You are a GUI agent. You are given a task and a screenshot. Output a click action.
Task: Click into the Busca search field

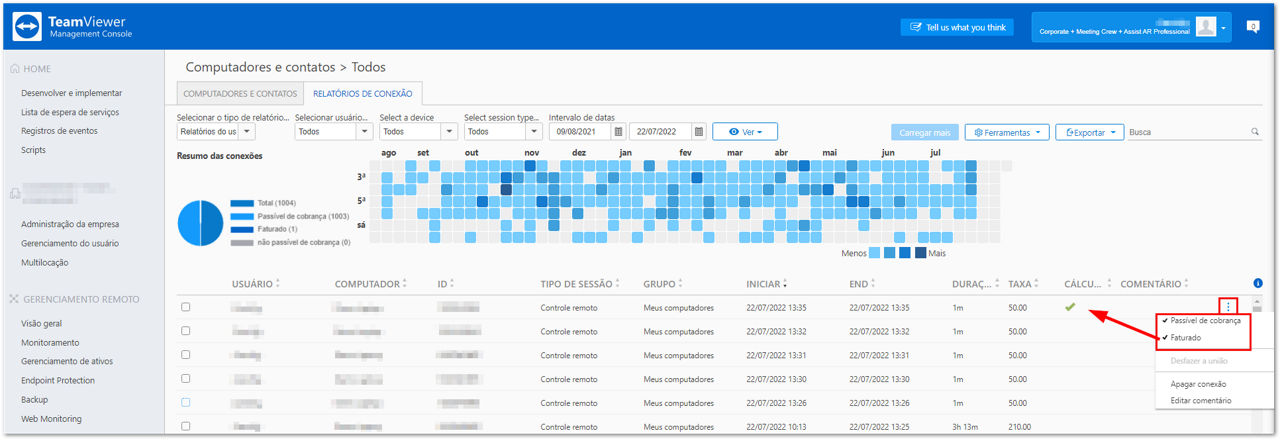(x=1188, y=131)
